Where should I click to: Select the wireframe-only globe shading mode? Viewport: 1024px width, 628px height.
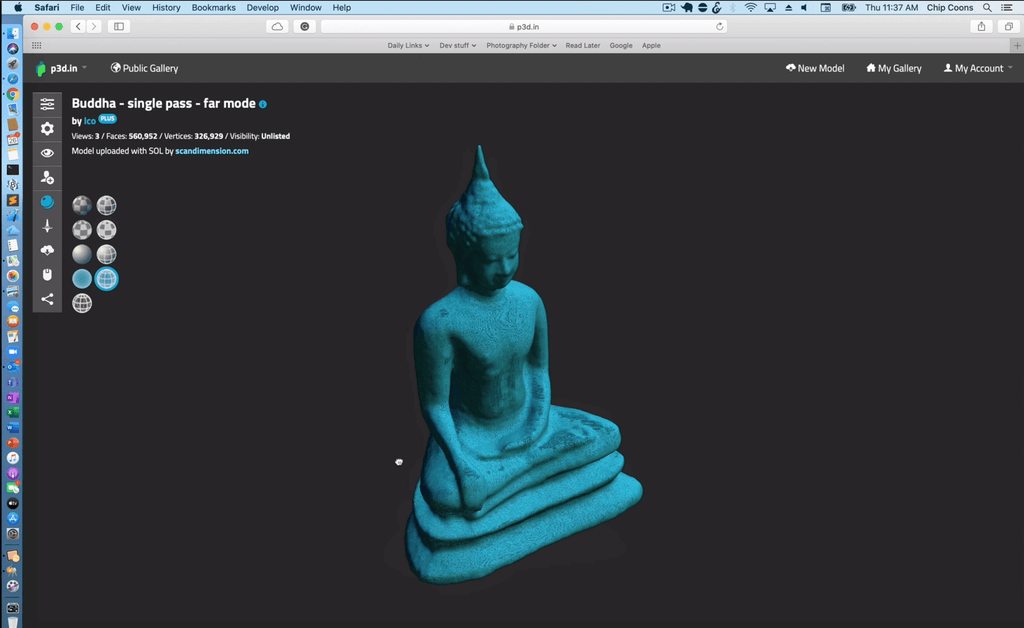pos(82,303)
